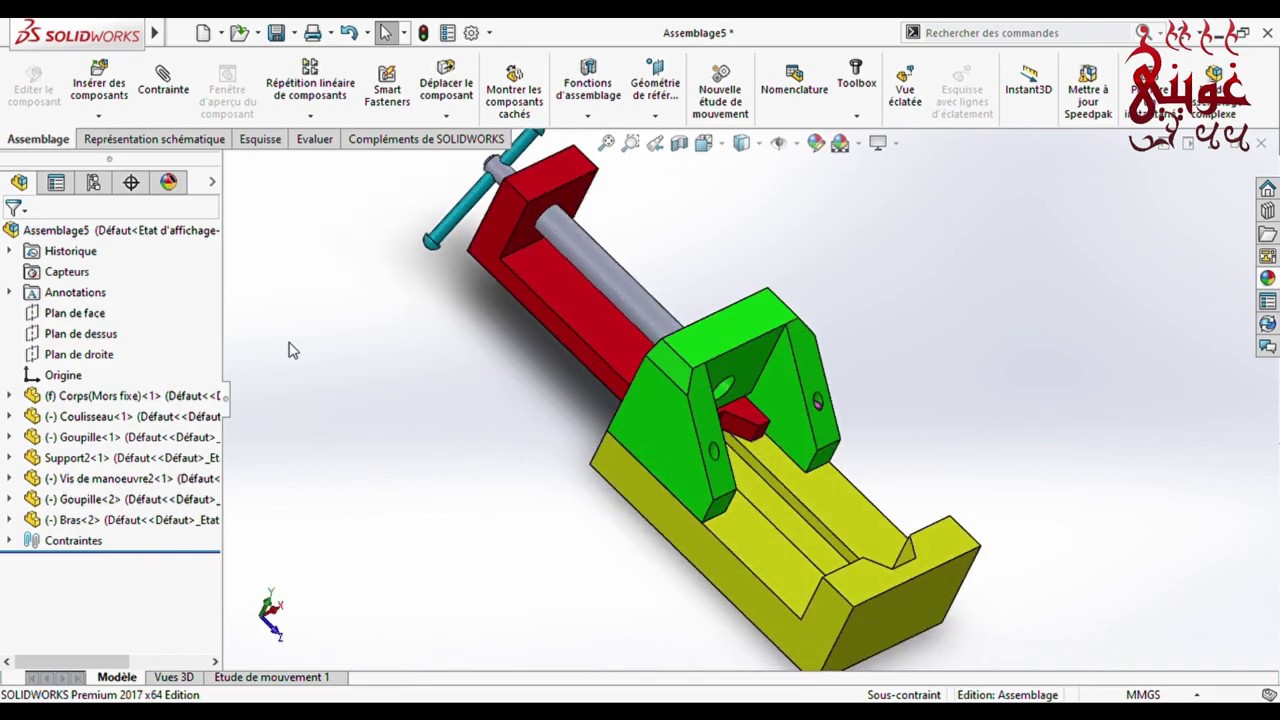This screenshot has width=1280, height=720.
Task: Click the Undo arrow icon
Action: 348,33
